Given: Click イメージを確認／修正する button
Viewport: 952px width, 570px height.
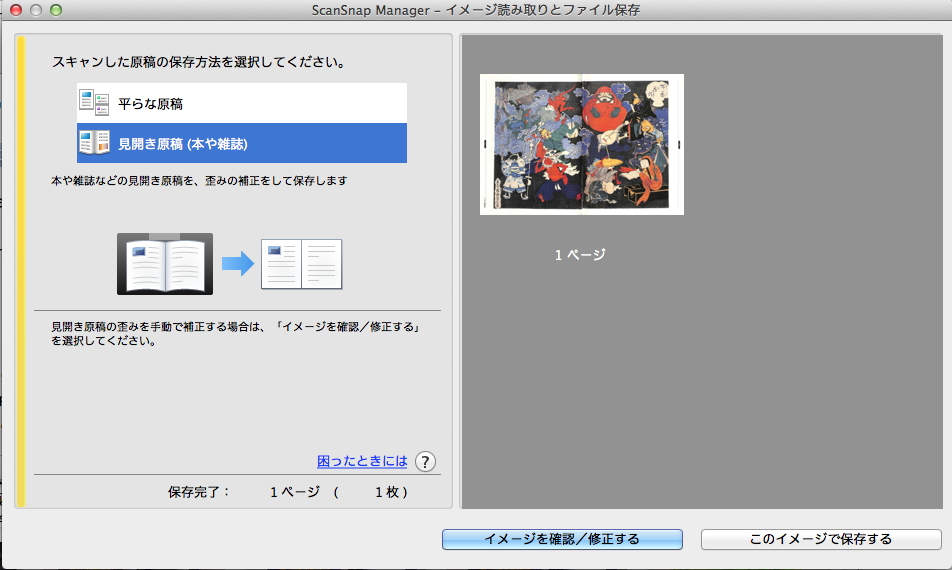Looking at the screenshot, I should (562, 539).
